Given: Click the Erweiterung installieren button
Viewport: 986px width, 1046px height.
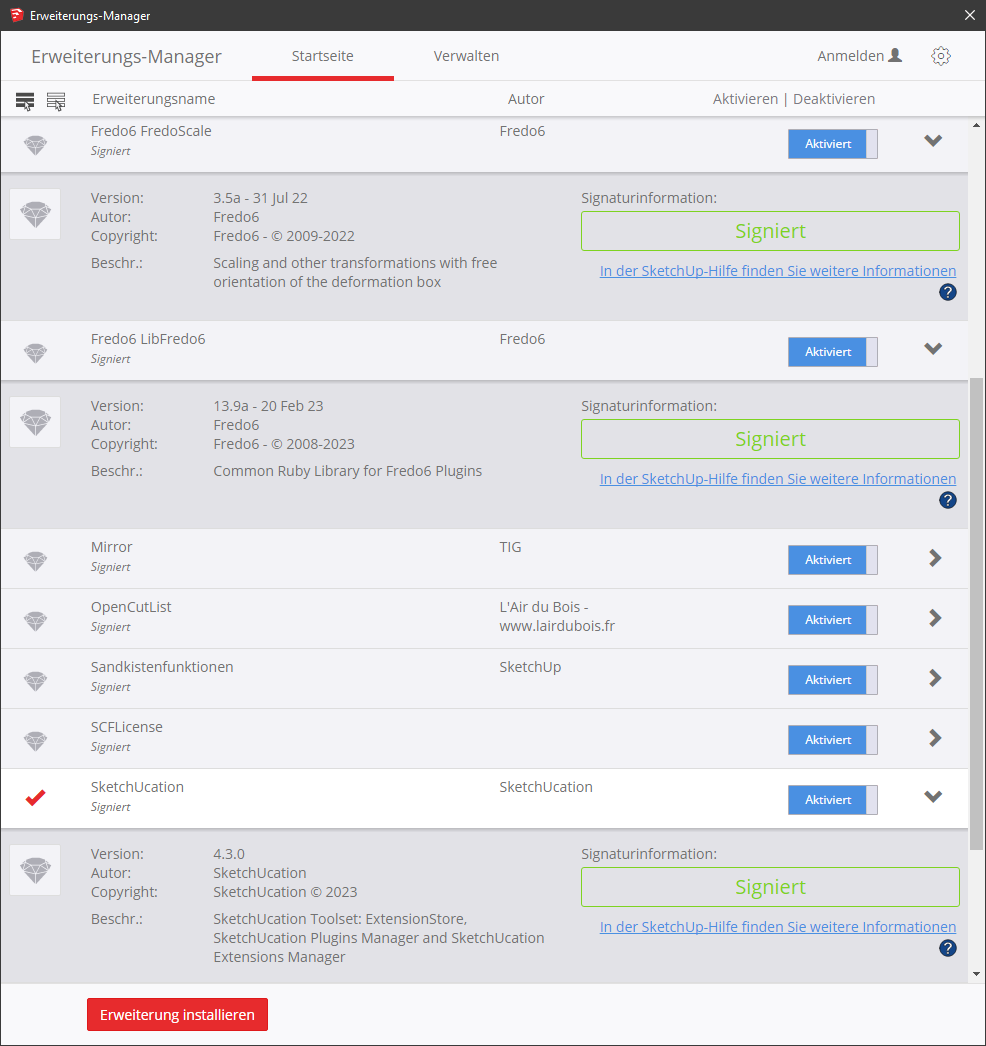Looking at the screenshot, I should point(177,1014).
